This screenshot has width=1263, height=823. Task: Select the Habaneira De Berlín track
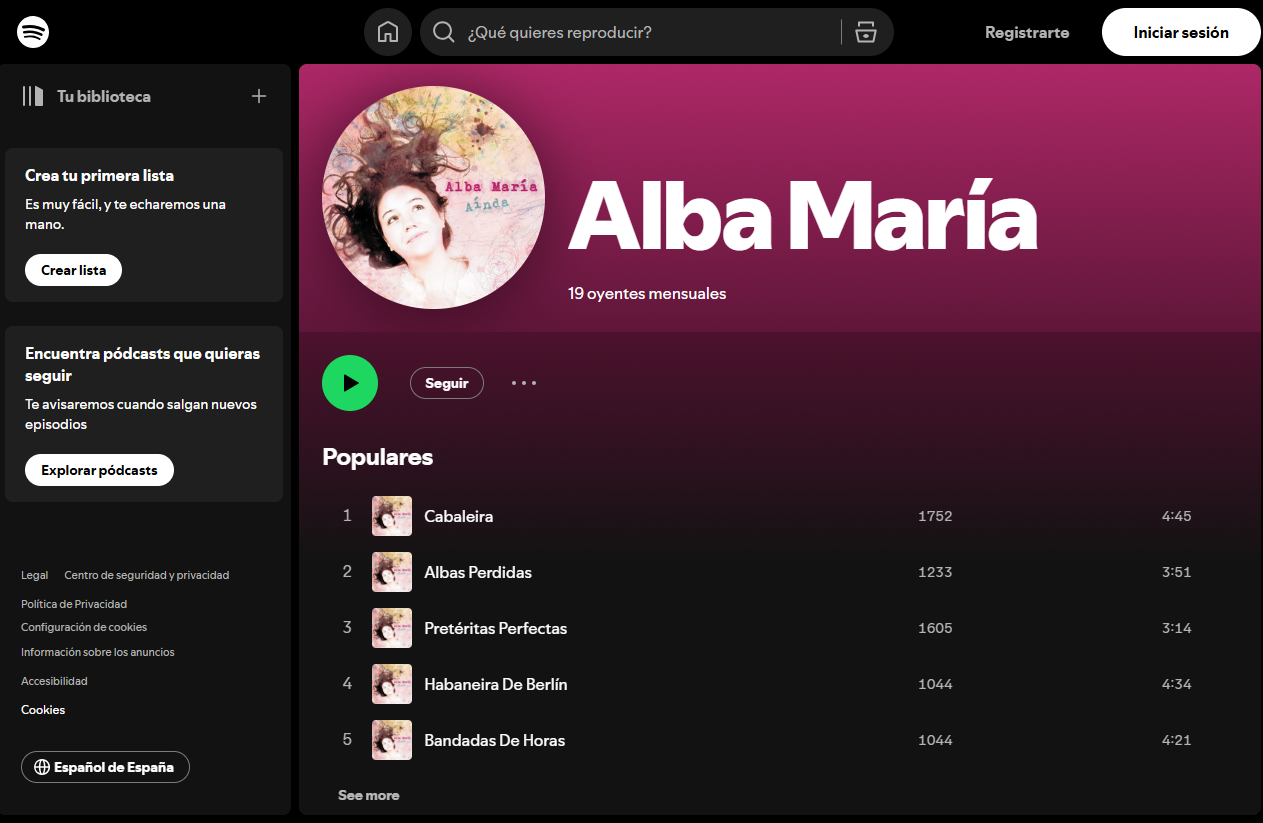tap(496, 684)
